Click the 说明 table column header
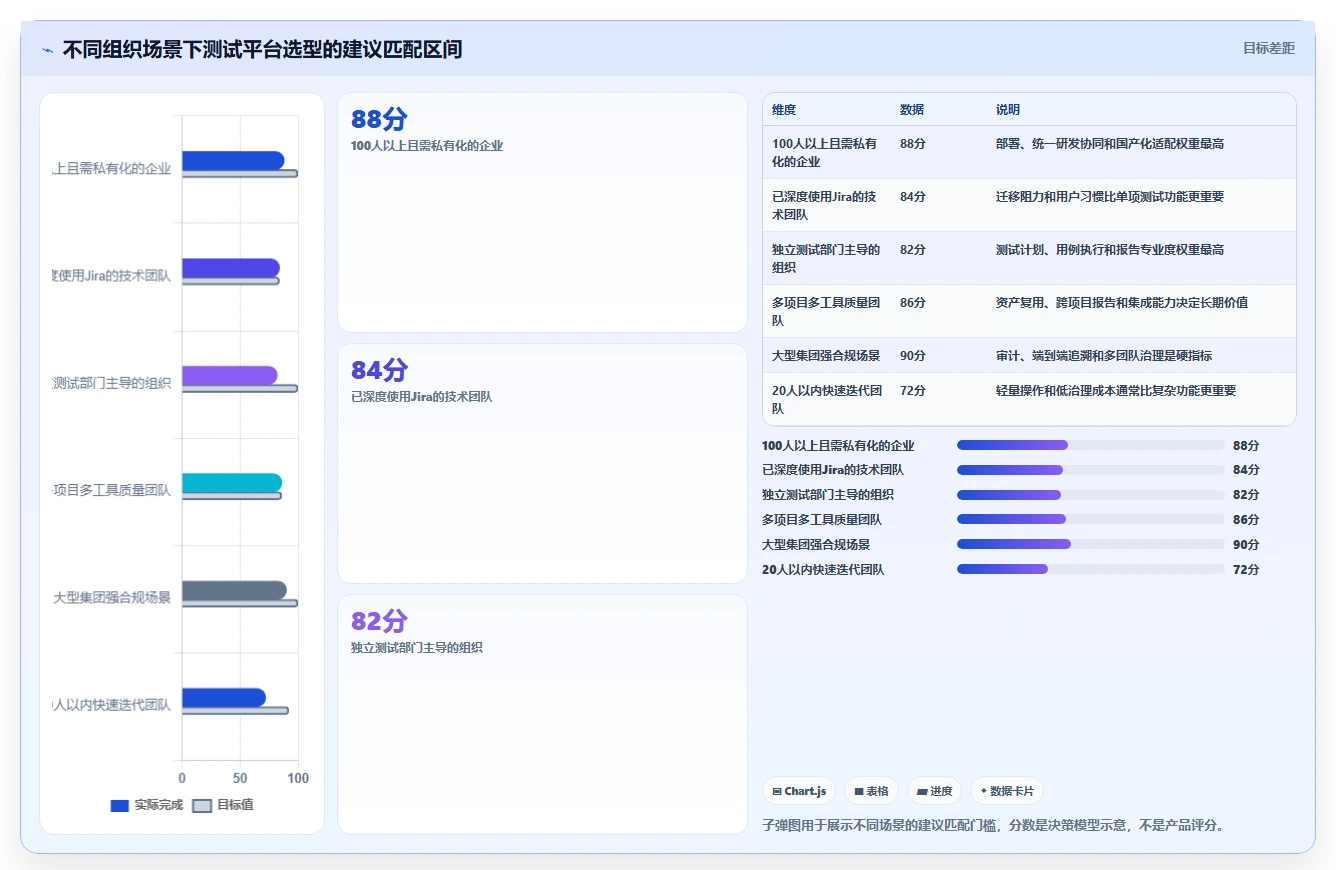1336x870 pixels. click(x=1008, y=110)
